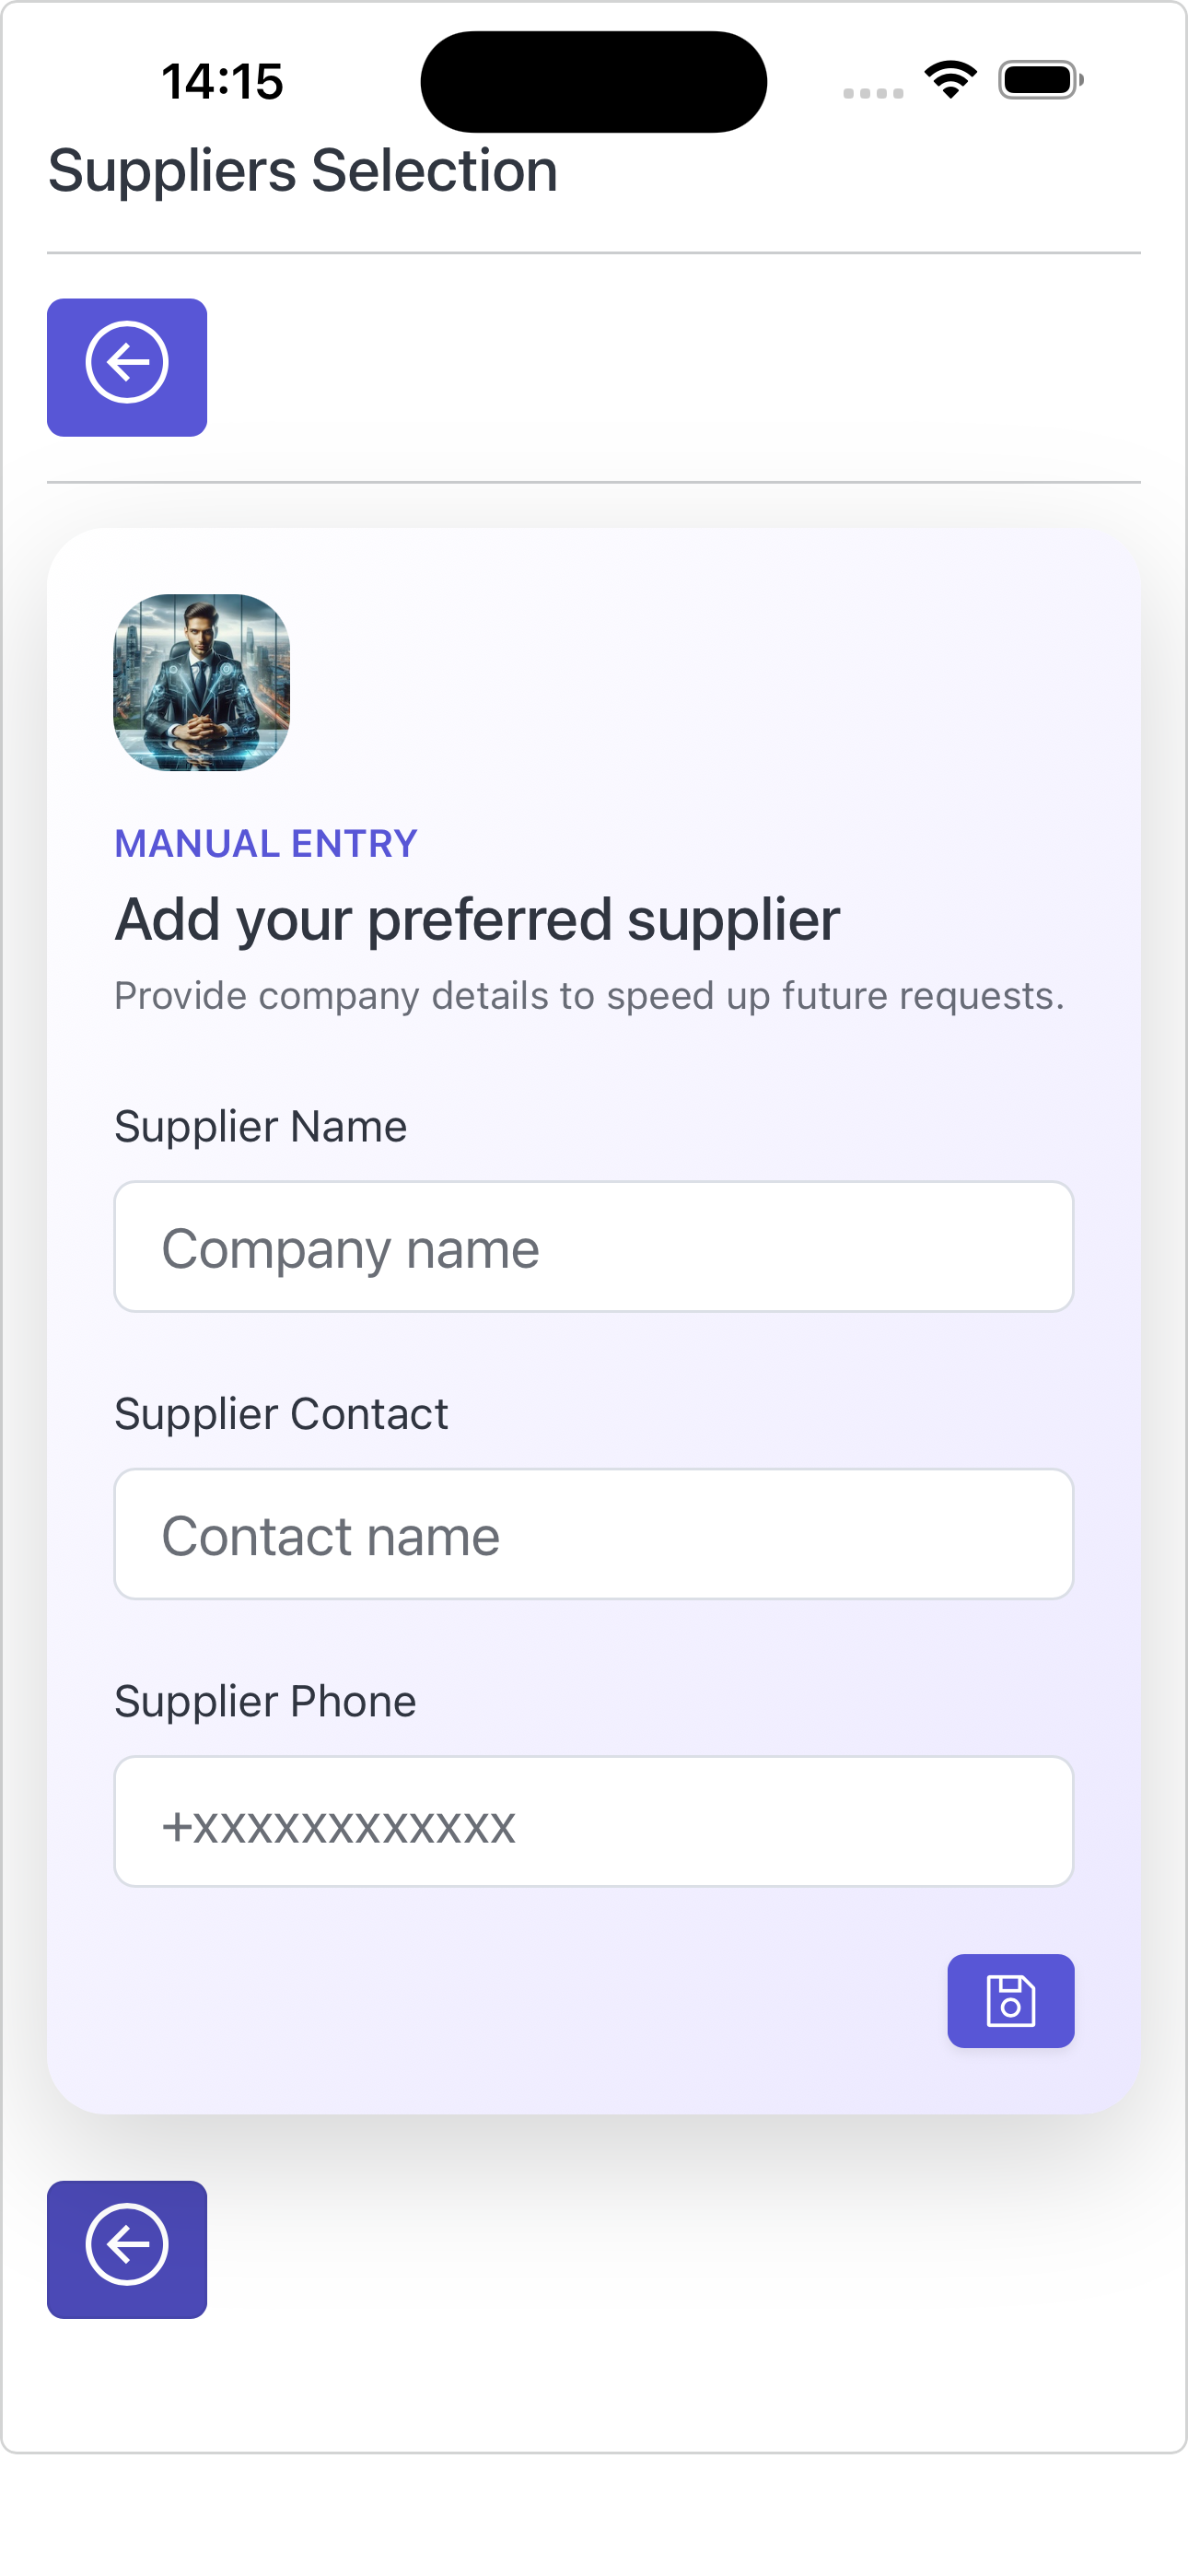
Task: Tap the Dynamic Island at top
Action: pyautogui.click(x=593, y=81)
